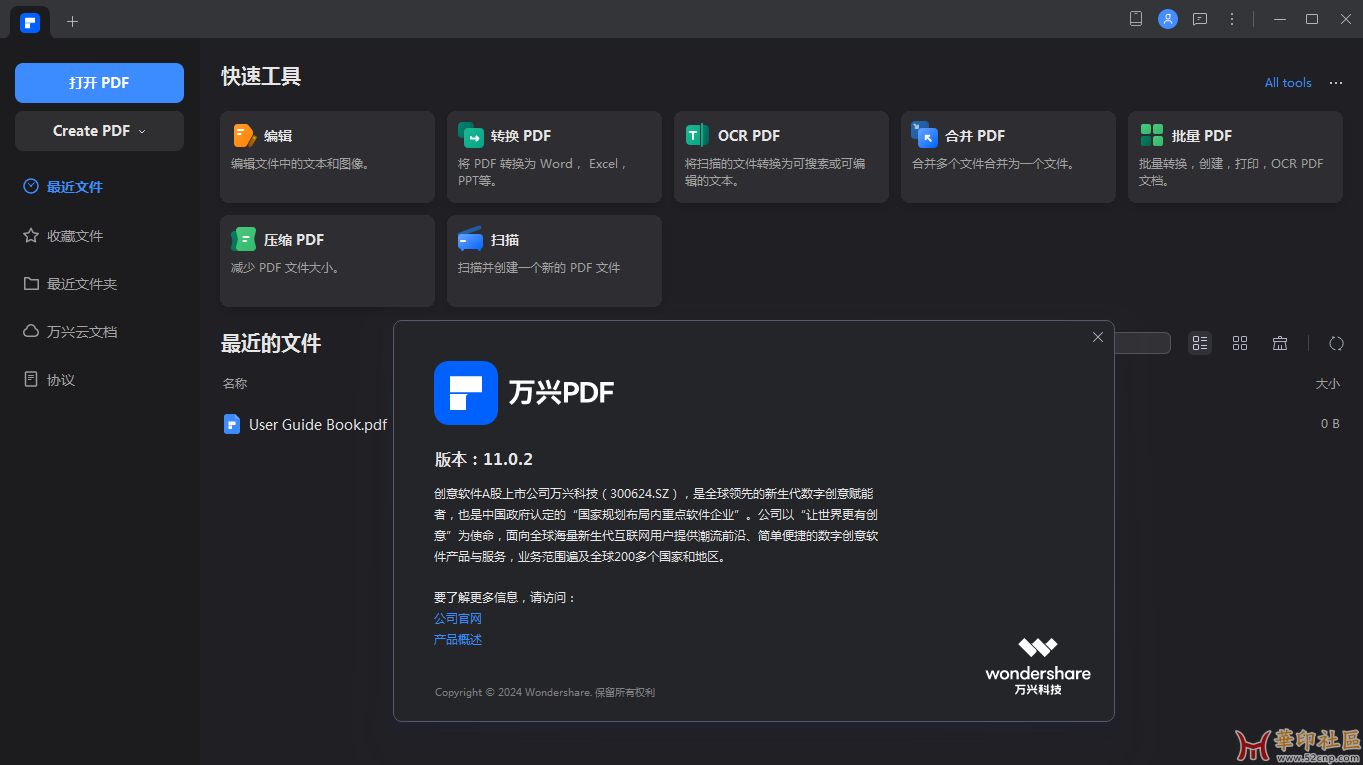This screenshot has height=765, width=1363.
Task: Click the clock icon beside 最近文件
Action: (31, 187)
